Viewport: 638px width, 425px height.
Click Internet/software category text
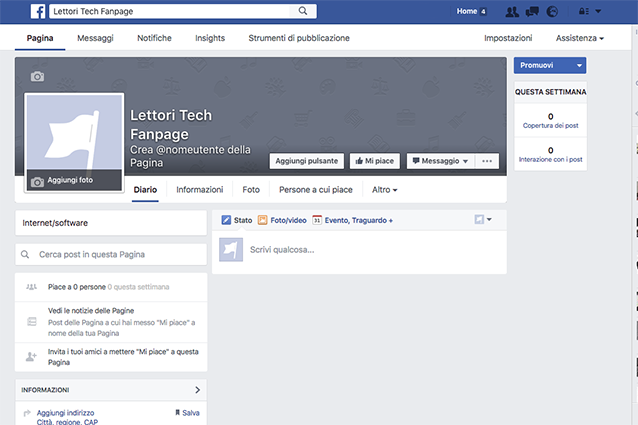pos(55,223)
